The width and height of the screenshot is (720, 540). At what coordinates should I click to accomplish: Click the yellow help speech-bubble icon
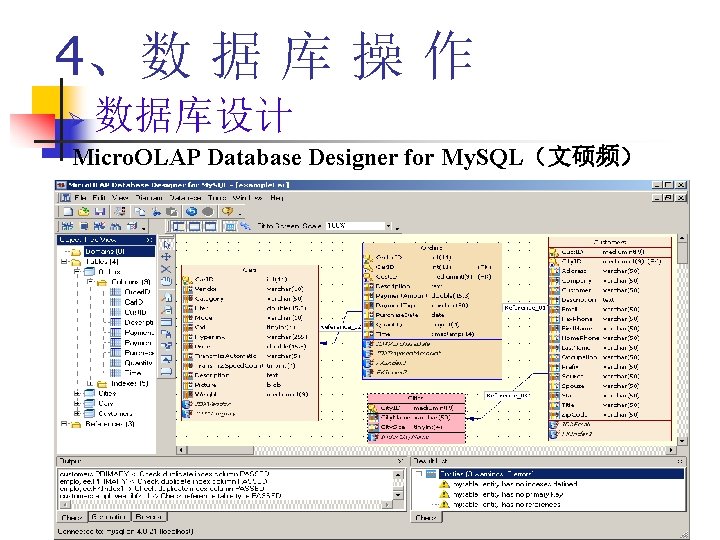coord(227,212)
